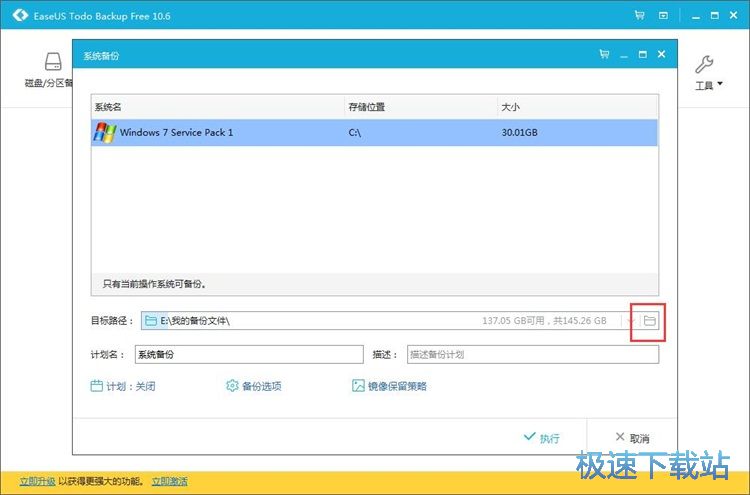Click the Description (描述) input field
This screenshot has height=495, width=750.
click(532, 354)
